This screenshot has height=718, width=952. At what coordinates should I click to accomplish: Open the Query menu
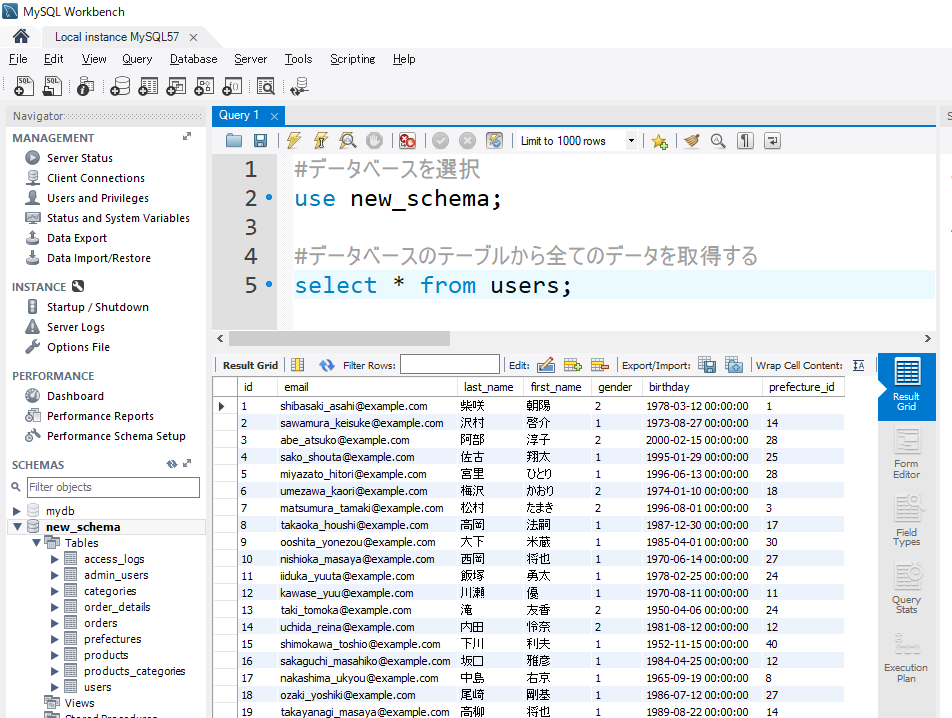point(137,59)
